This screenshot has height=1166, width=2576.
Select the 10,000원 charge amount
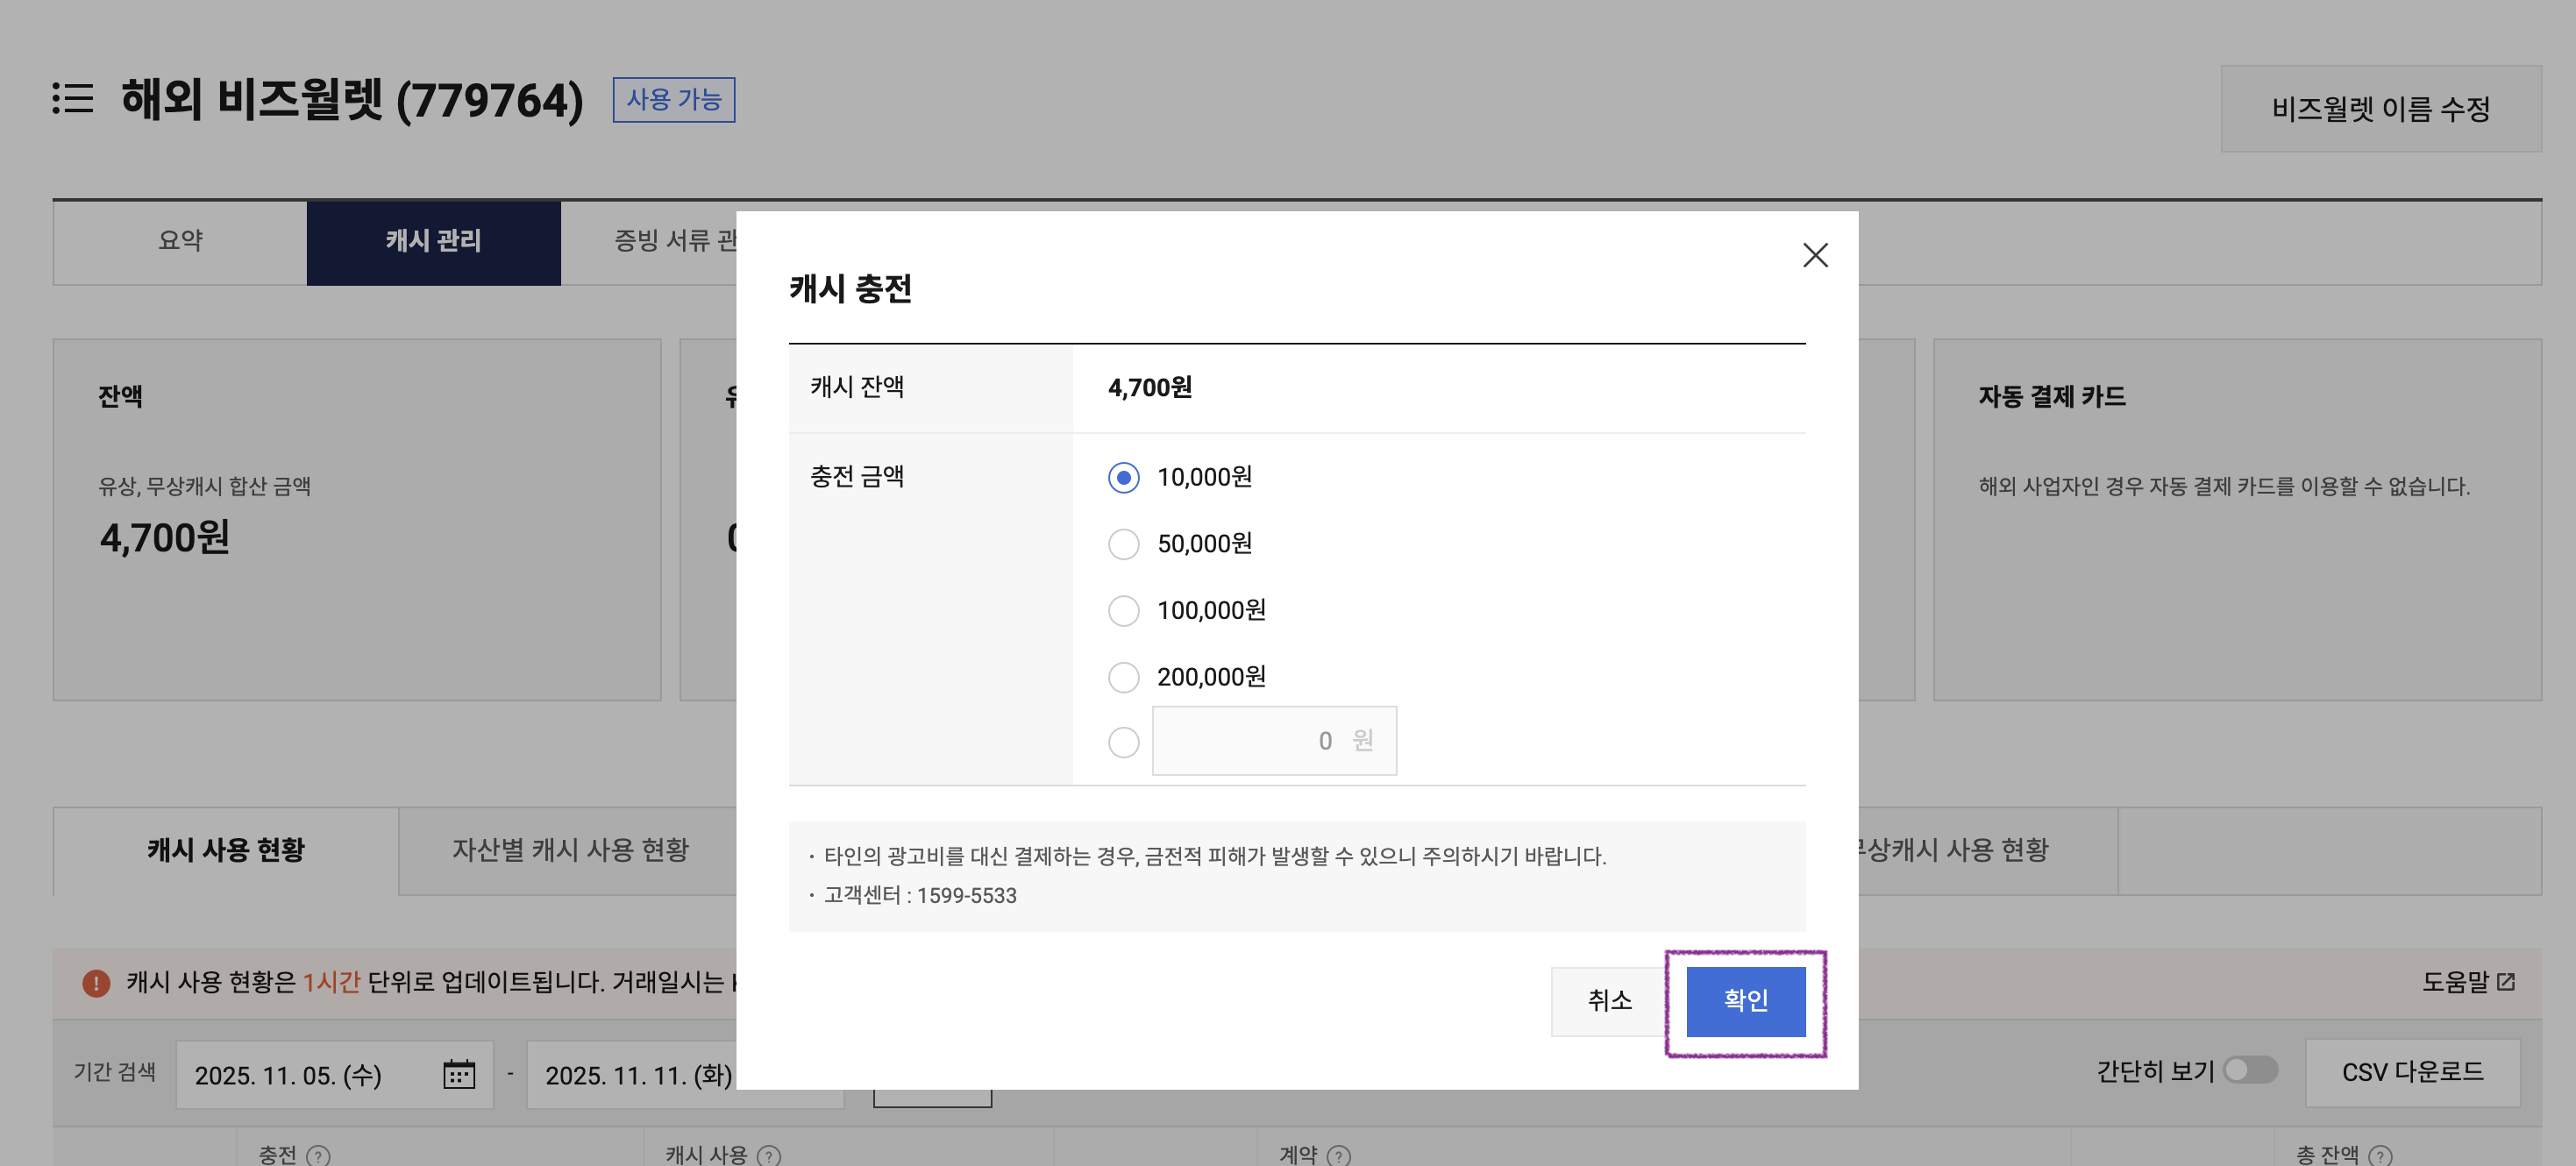tap(1123, 477)
